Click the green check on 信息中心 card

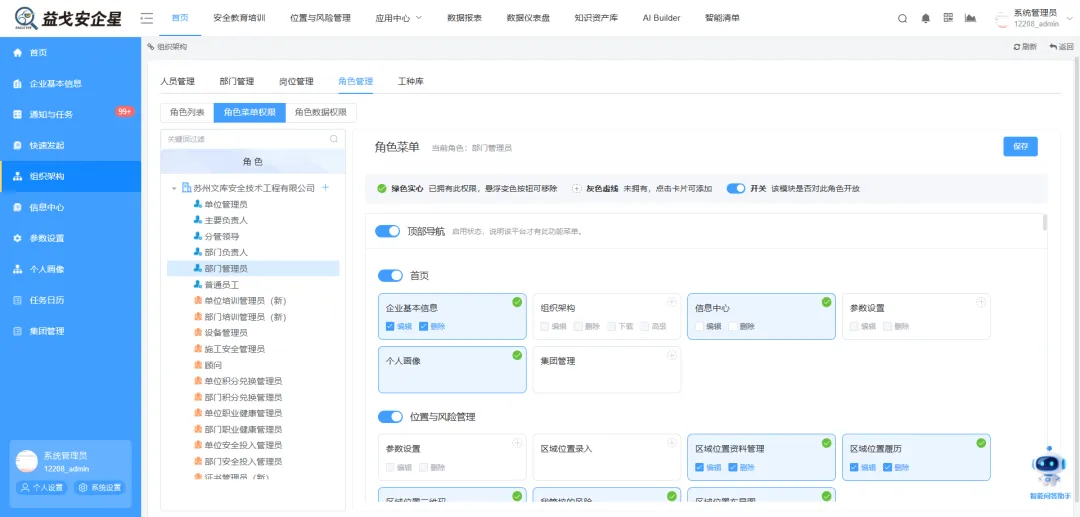[x=827, y=302]
